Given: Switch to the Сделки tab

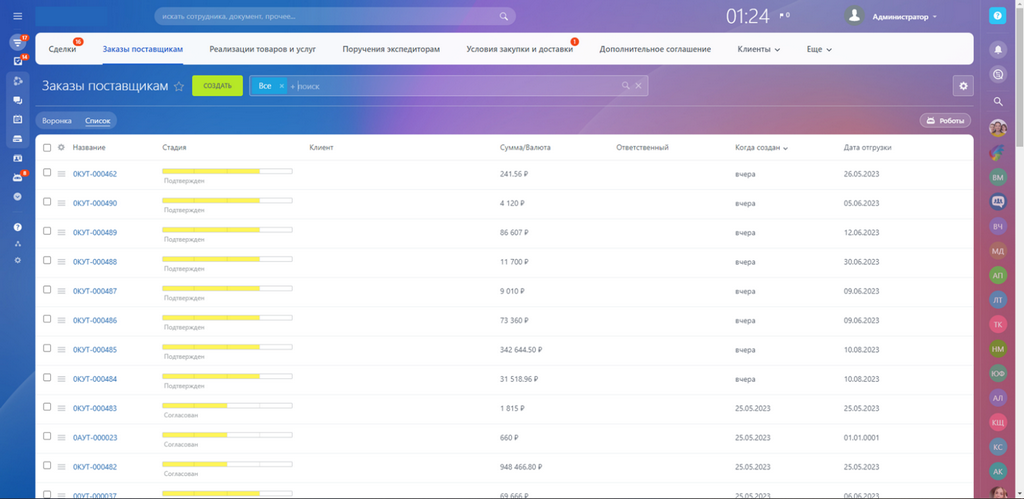Looking at the screenshot, I should (62, 49).
